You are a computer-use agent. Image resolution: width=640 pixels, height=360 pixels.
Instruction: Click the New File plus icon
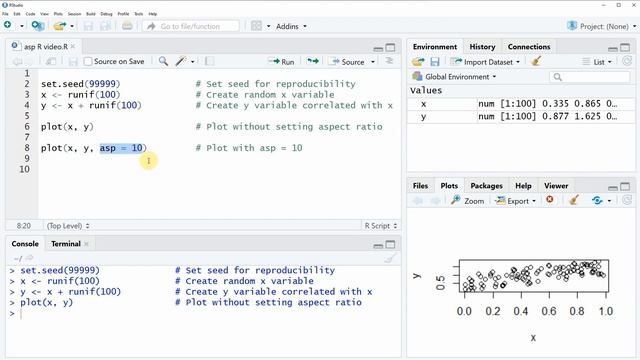[7, 25]
